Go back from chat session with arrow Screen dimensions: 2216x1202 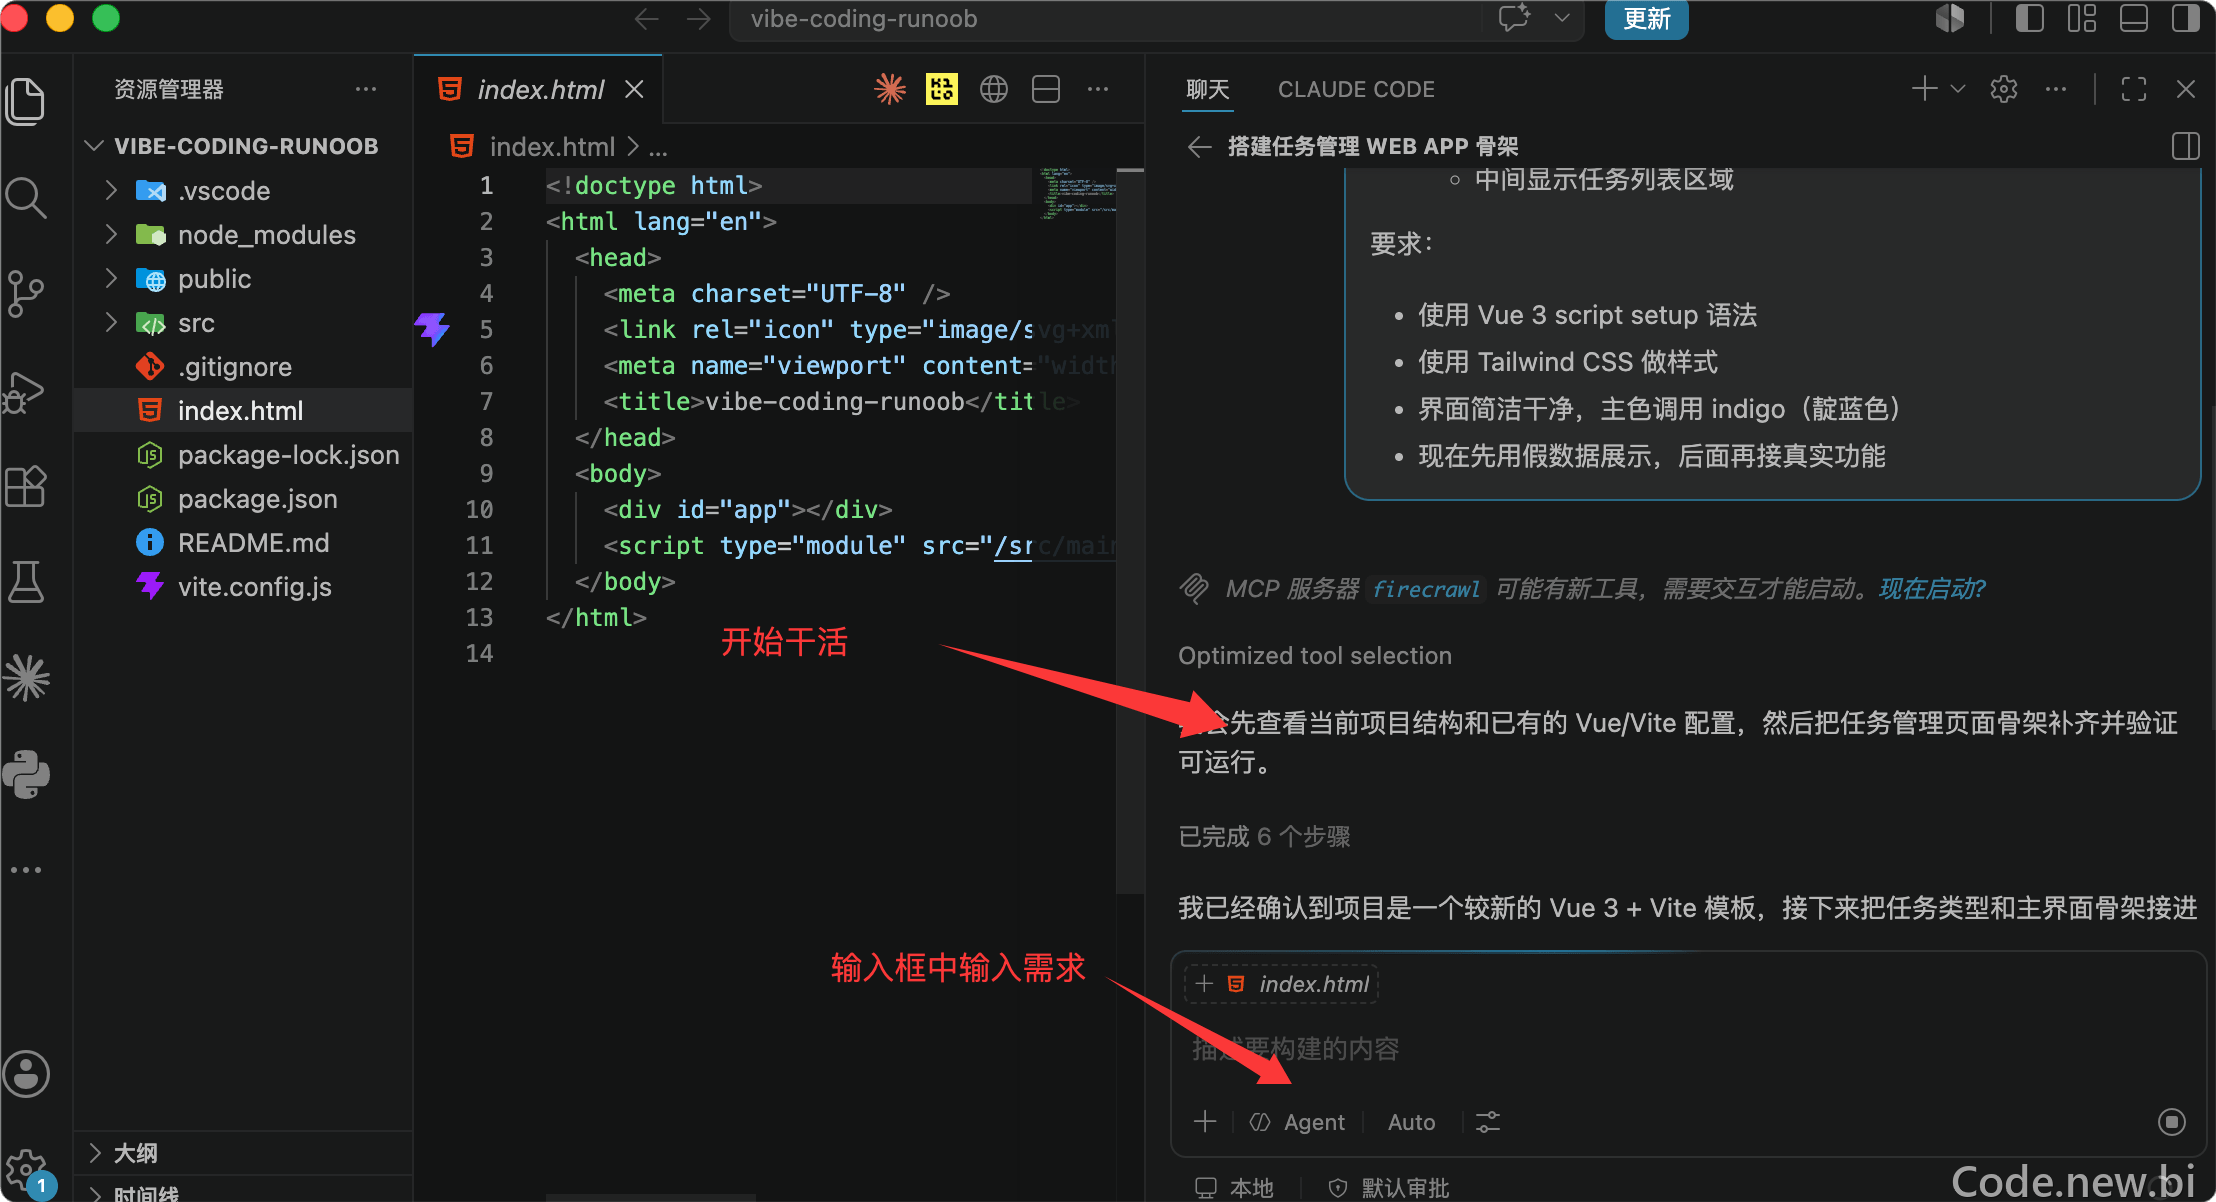(1199, 147)
